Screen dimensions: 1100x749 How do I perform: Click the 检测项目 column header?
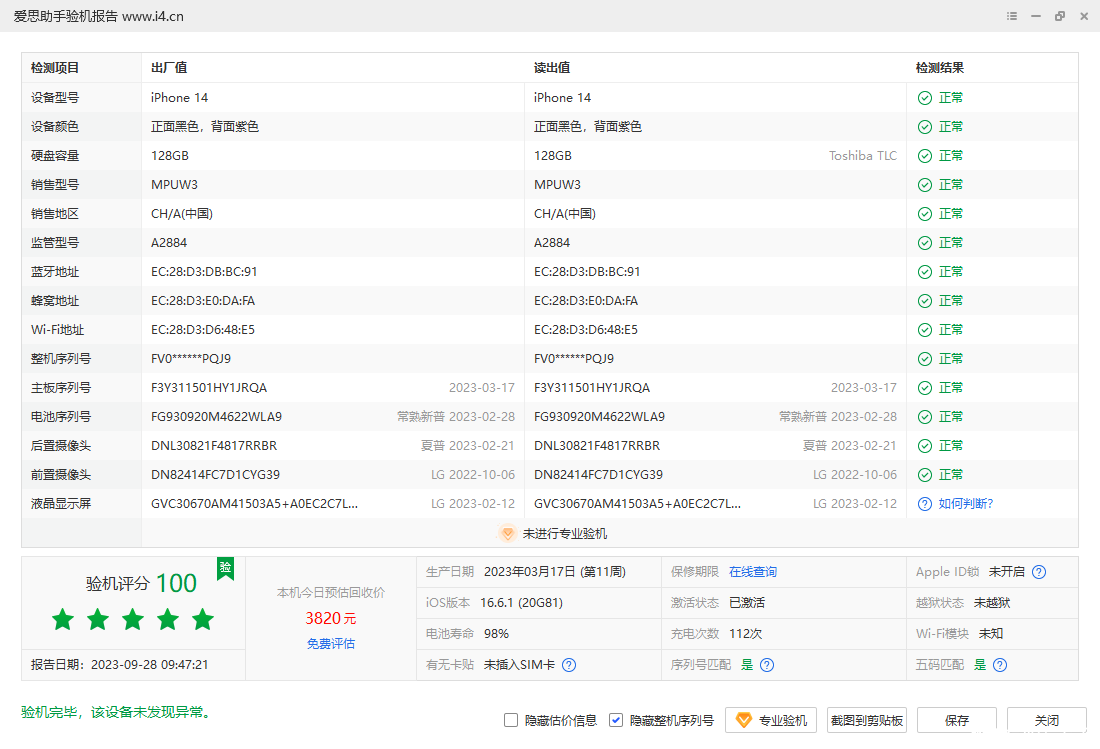click(55, 68)
